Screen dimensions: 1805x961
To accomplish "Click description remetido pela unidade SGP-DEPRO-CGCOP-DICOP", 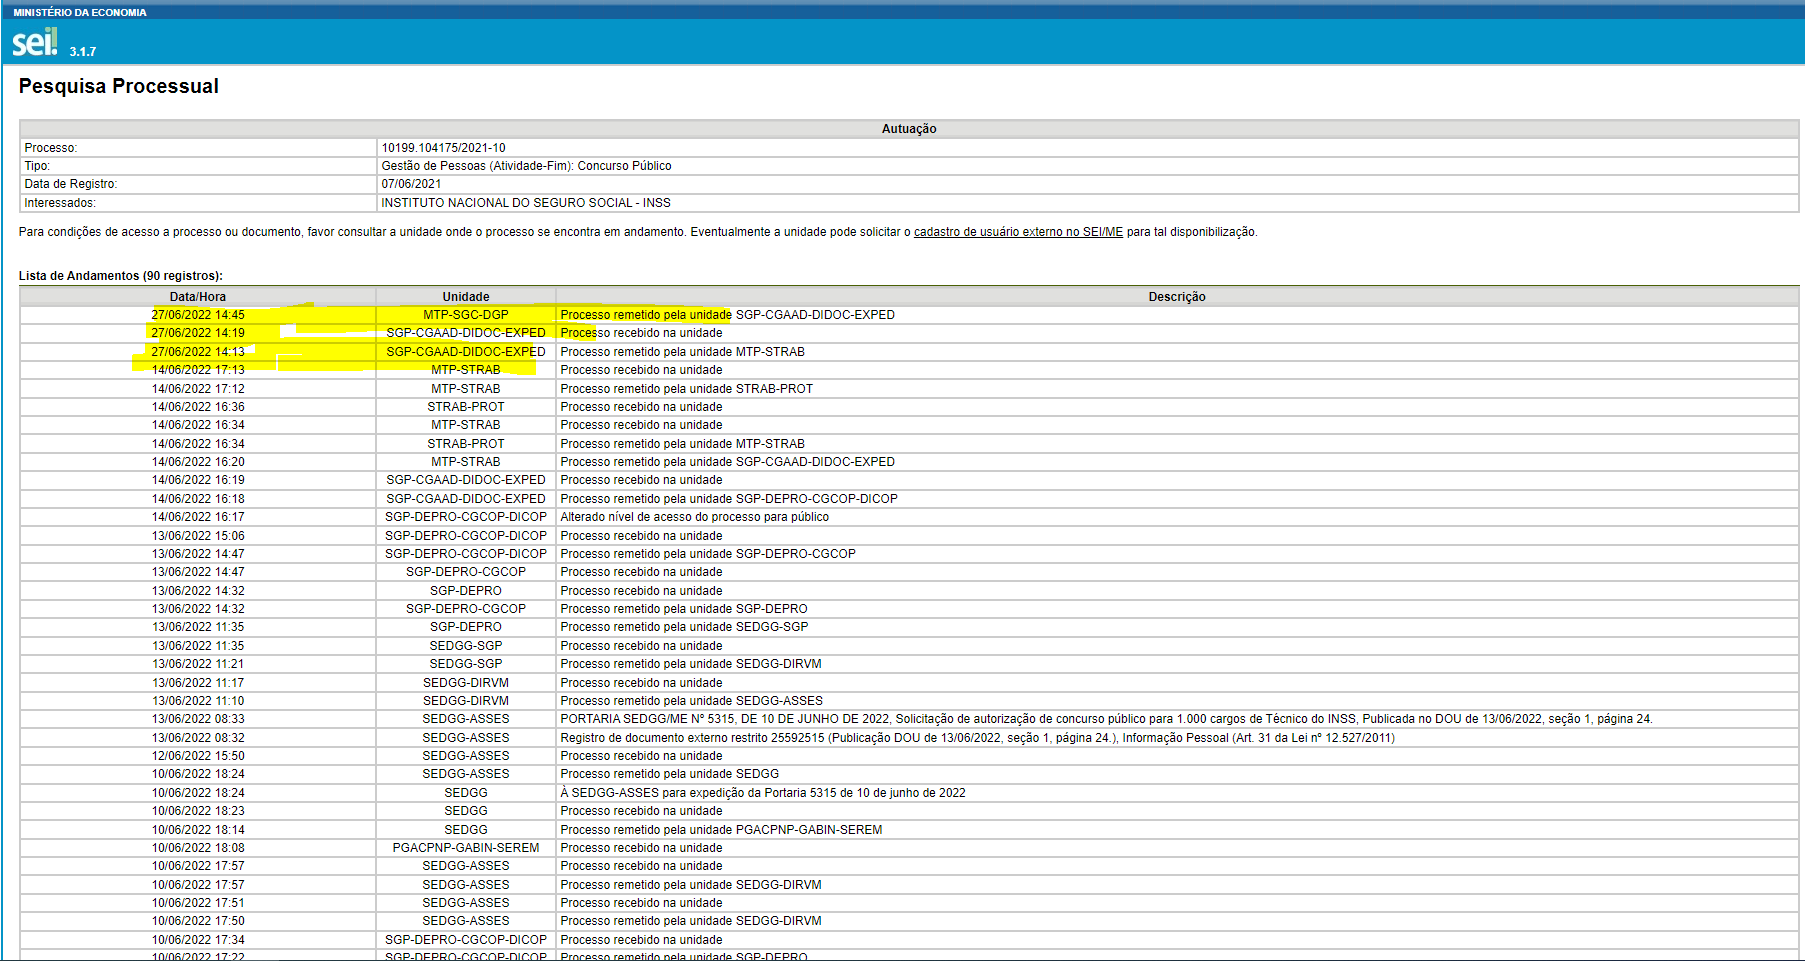I will click(x=729, y=499).
